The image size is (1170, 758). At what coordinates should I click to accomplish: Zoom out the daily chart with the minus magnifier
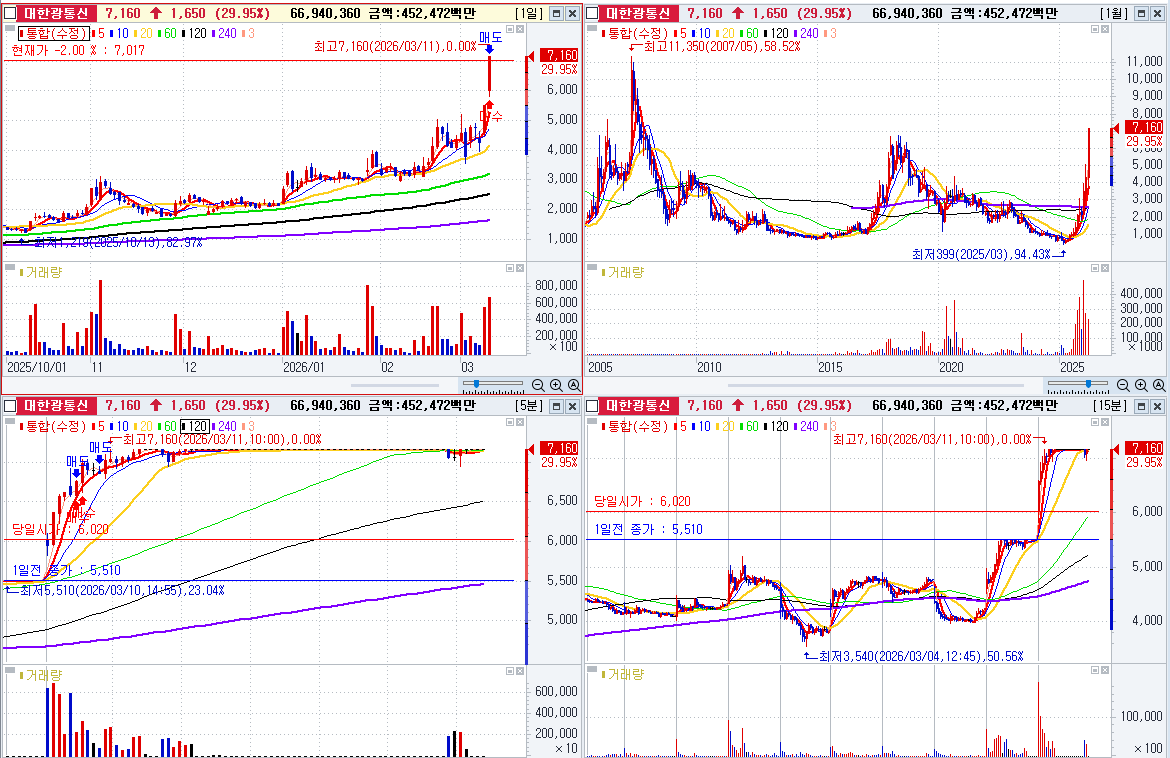pos(538,385)
